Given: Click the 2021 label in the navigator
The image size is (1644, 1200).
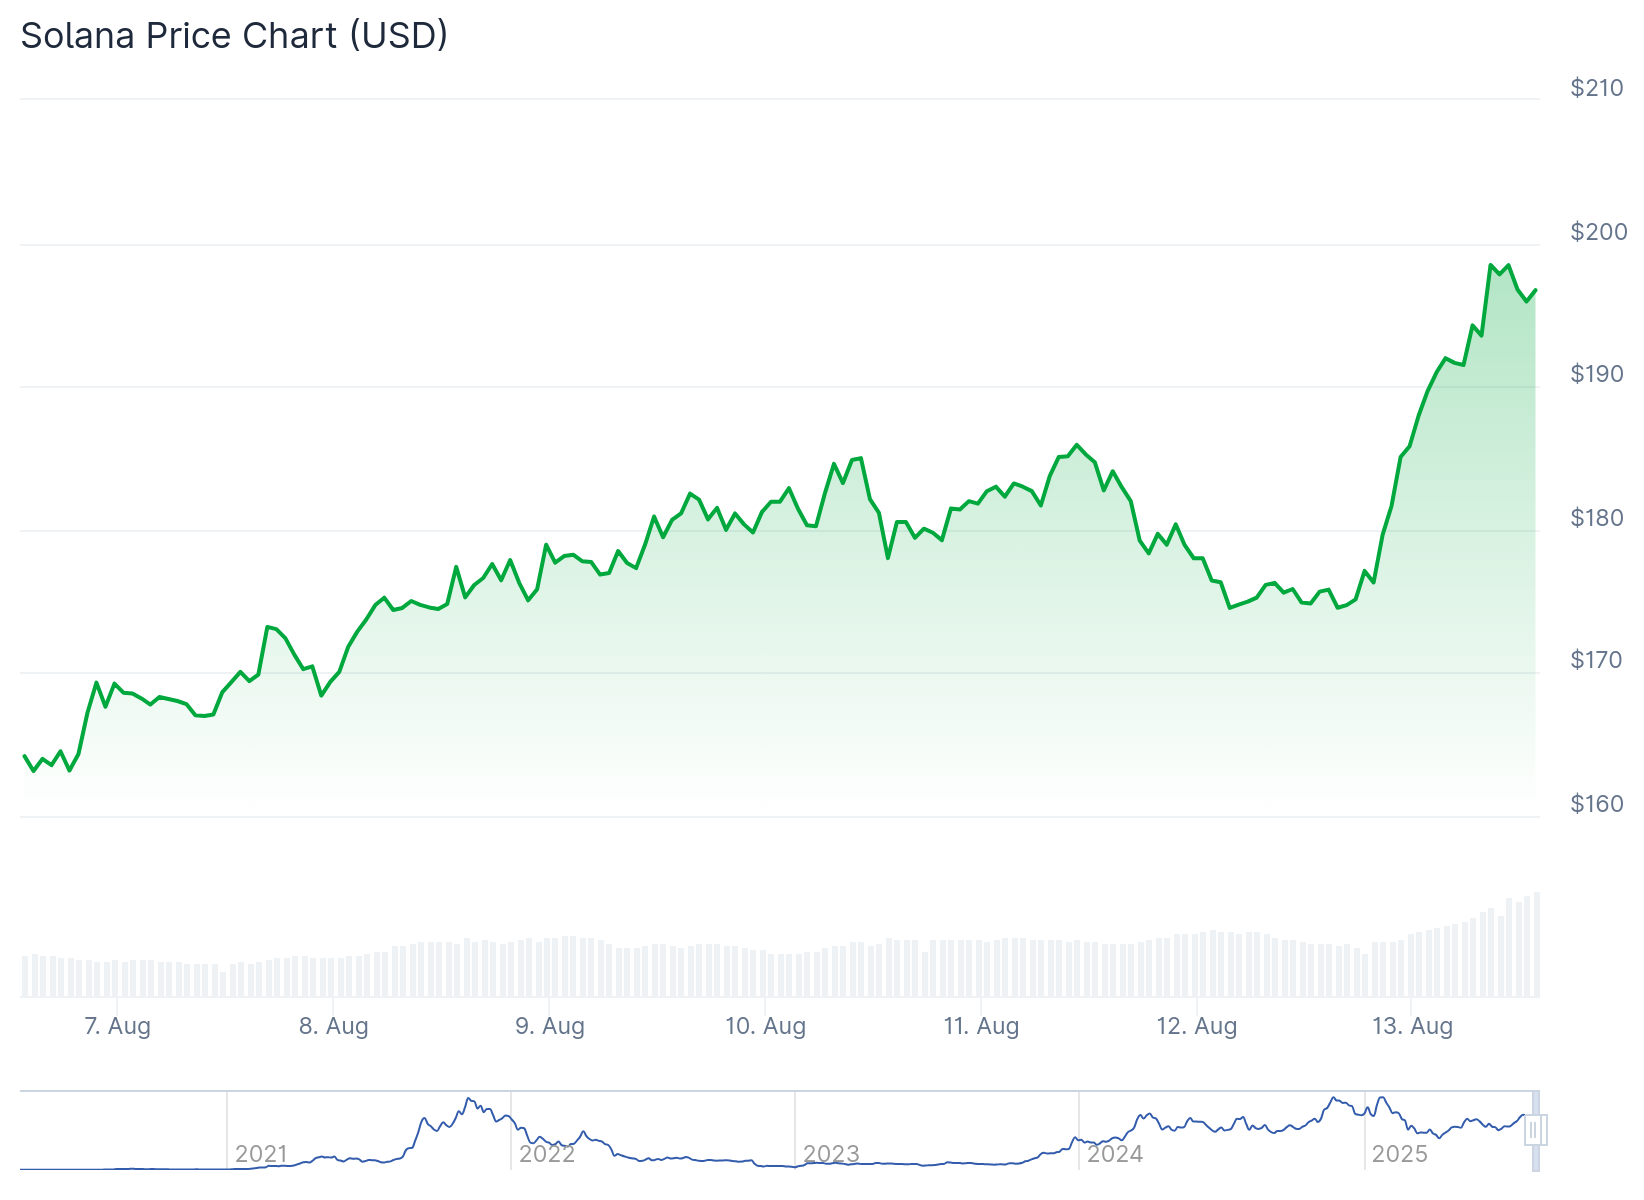Looking at the screenshot, I should 261,1154.
